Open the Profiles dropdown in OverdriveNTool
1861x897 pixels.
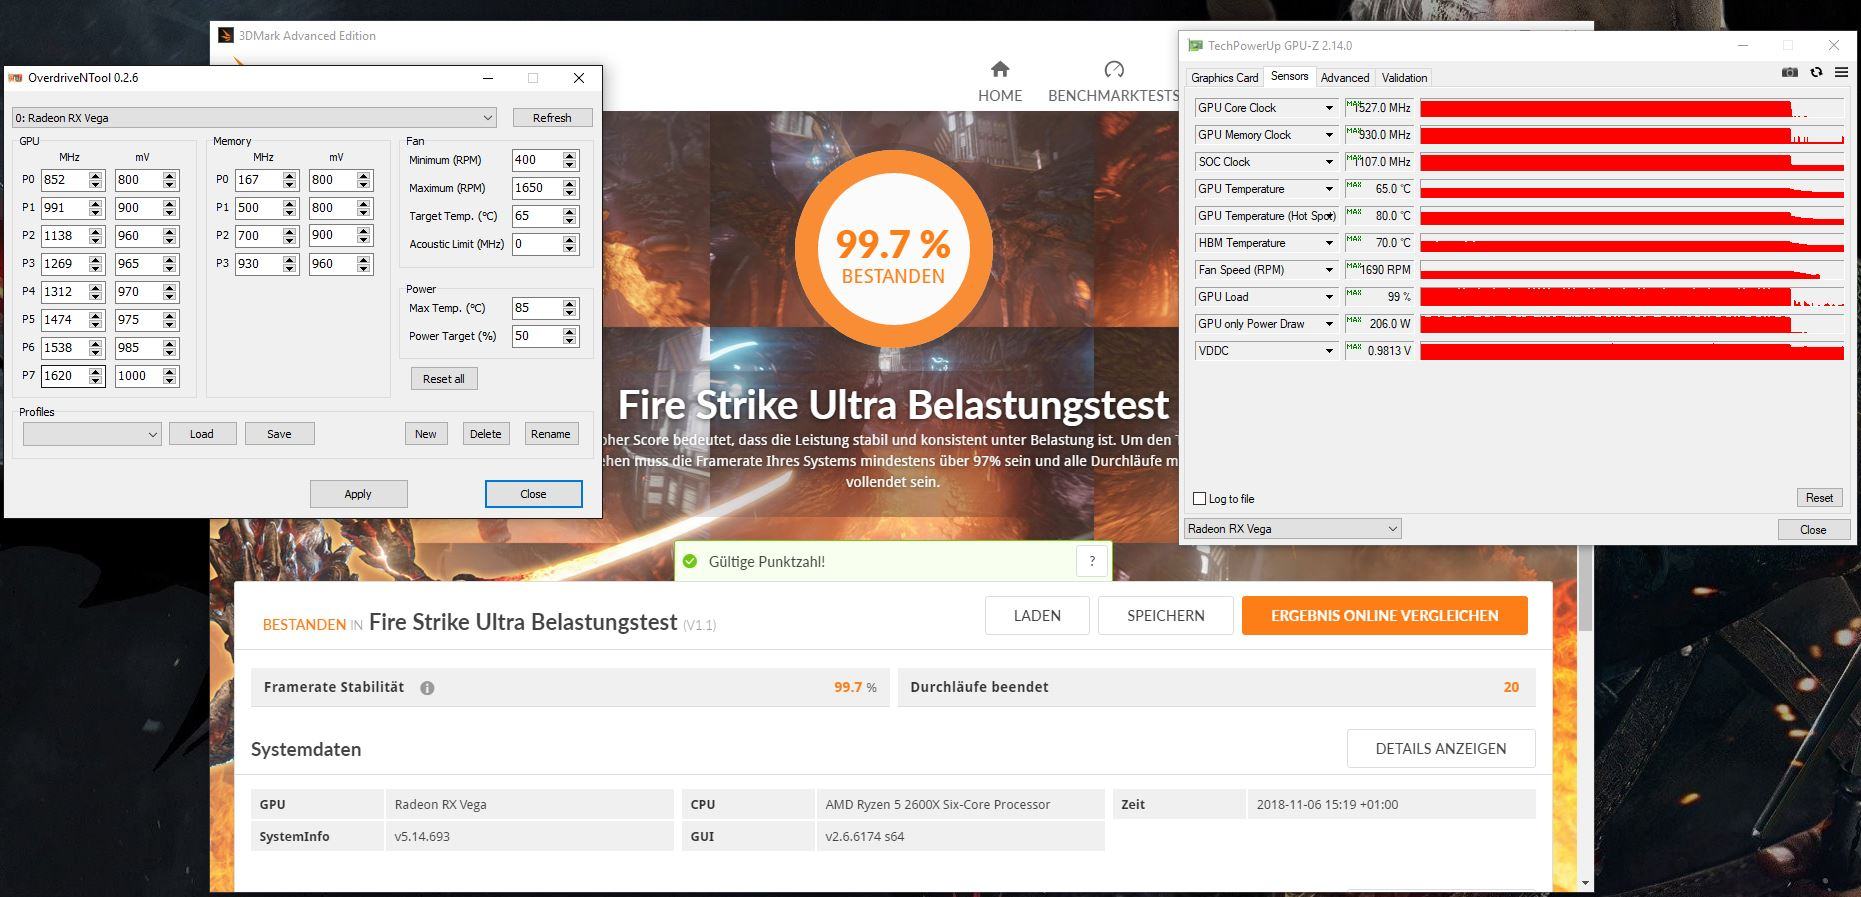(x=92, y=434)
